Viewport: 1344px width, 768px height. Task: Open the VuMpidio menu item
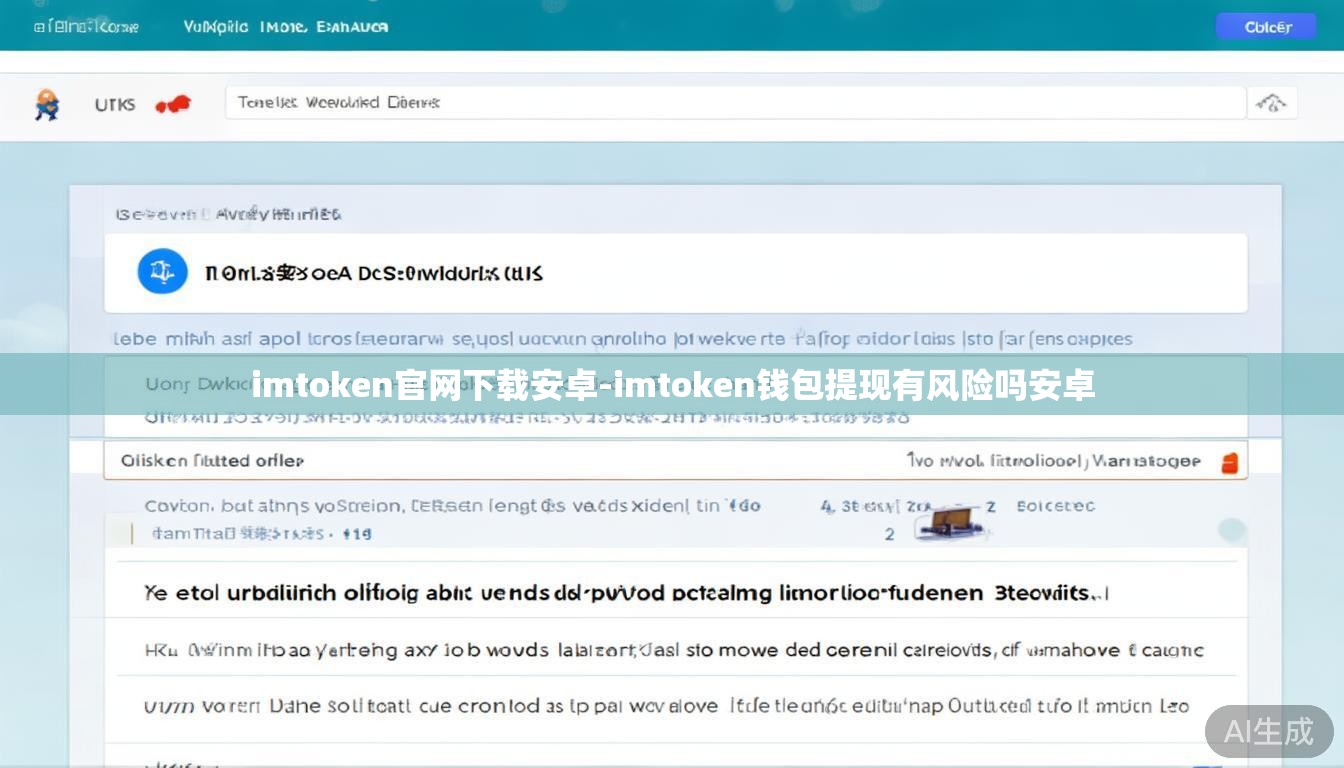(x=216, y=27)
